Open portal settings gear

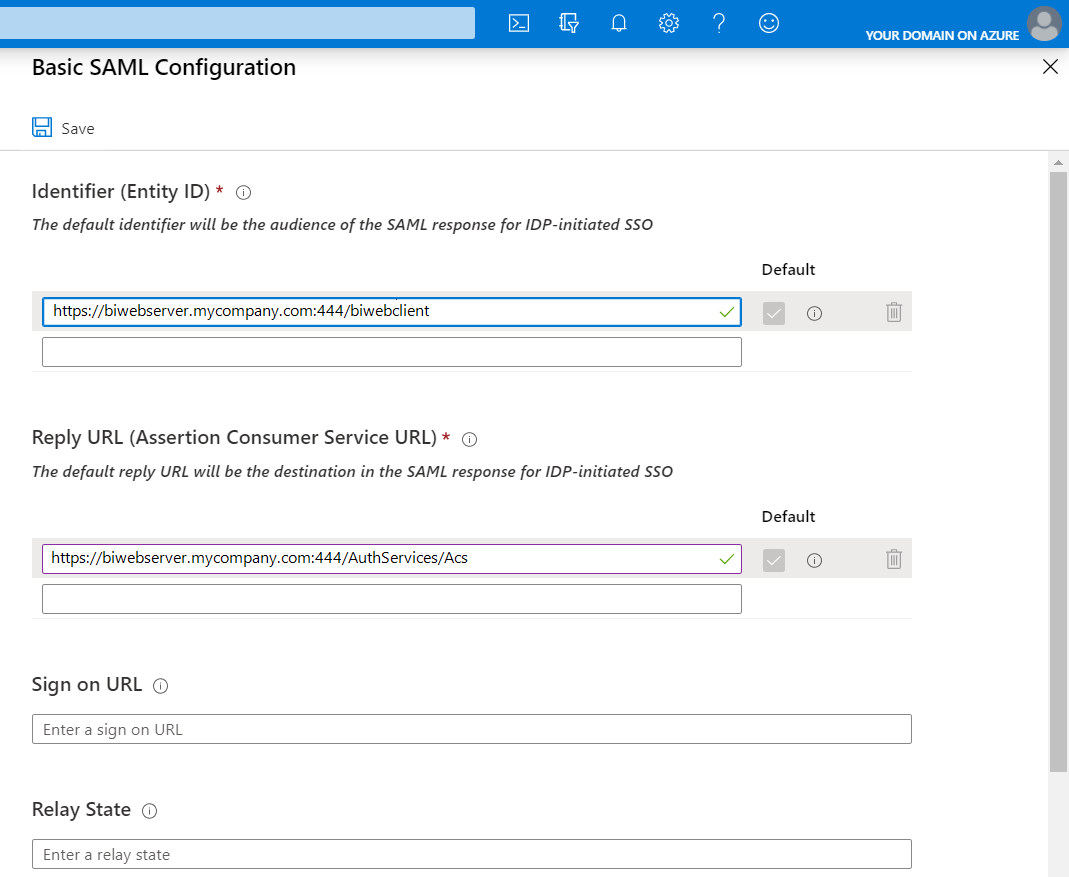point(669,23)
